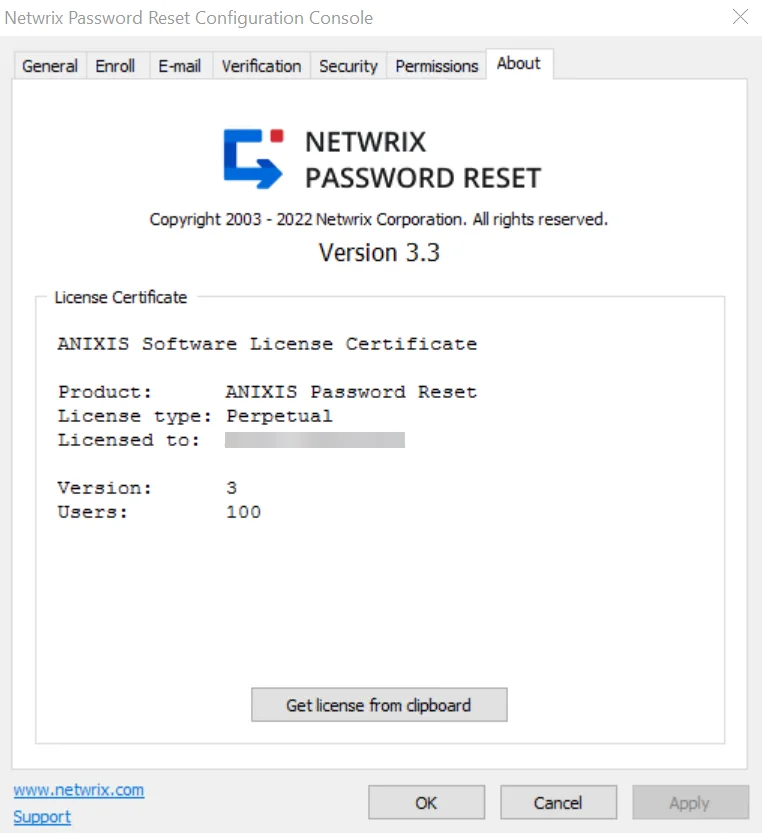
Task: Switch to the General tab
Action: pos(50,66)
